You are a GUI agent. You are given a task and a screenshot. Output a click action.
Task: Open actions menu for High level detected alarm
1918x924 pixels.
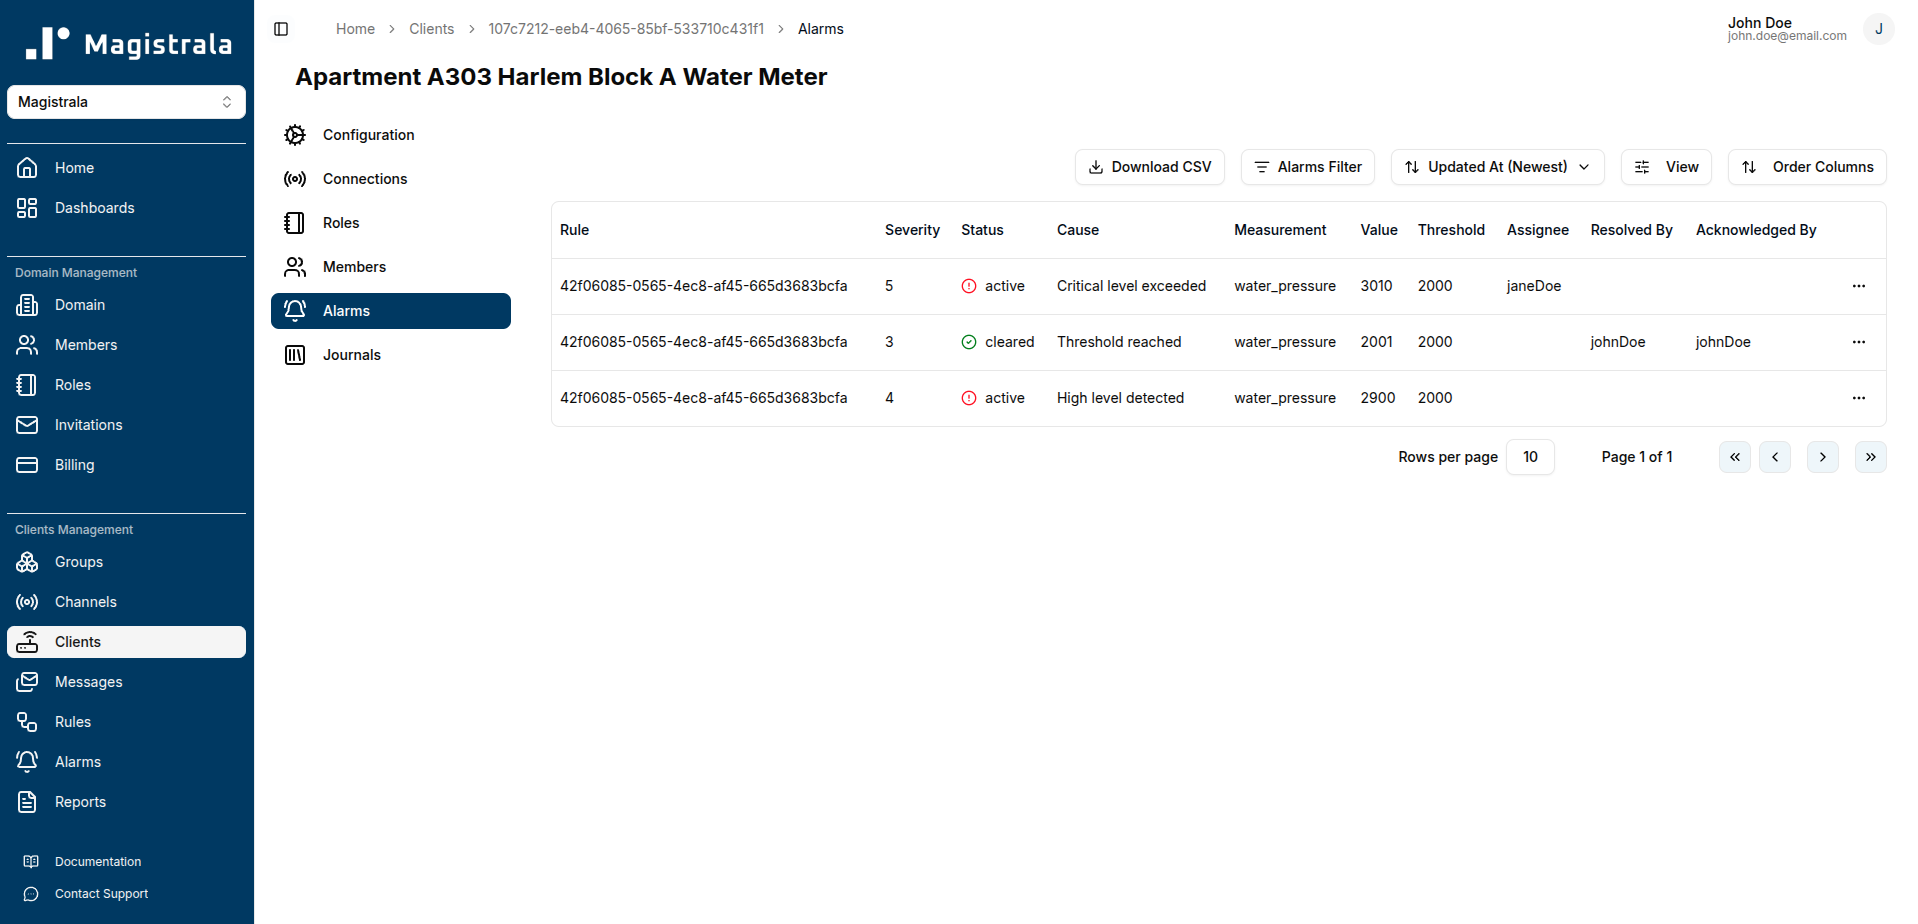[x=1858, y=398]
